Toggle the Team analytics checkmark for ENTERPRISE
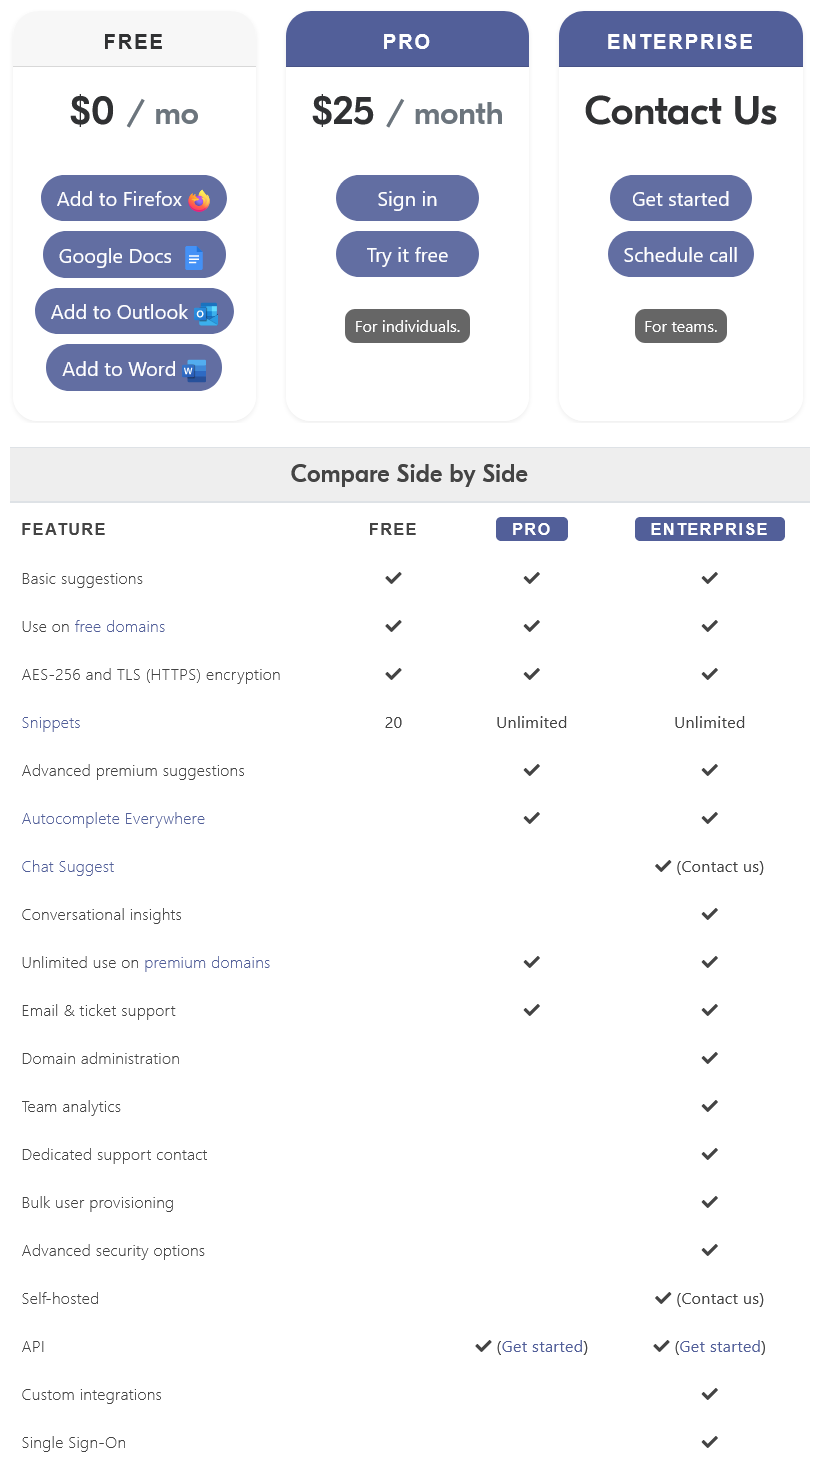This screenshot has width=818, height=1470. 709,1106
